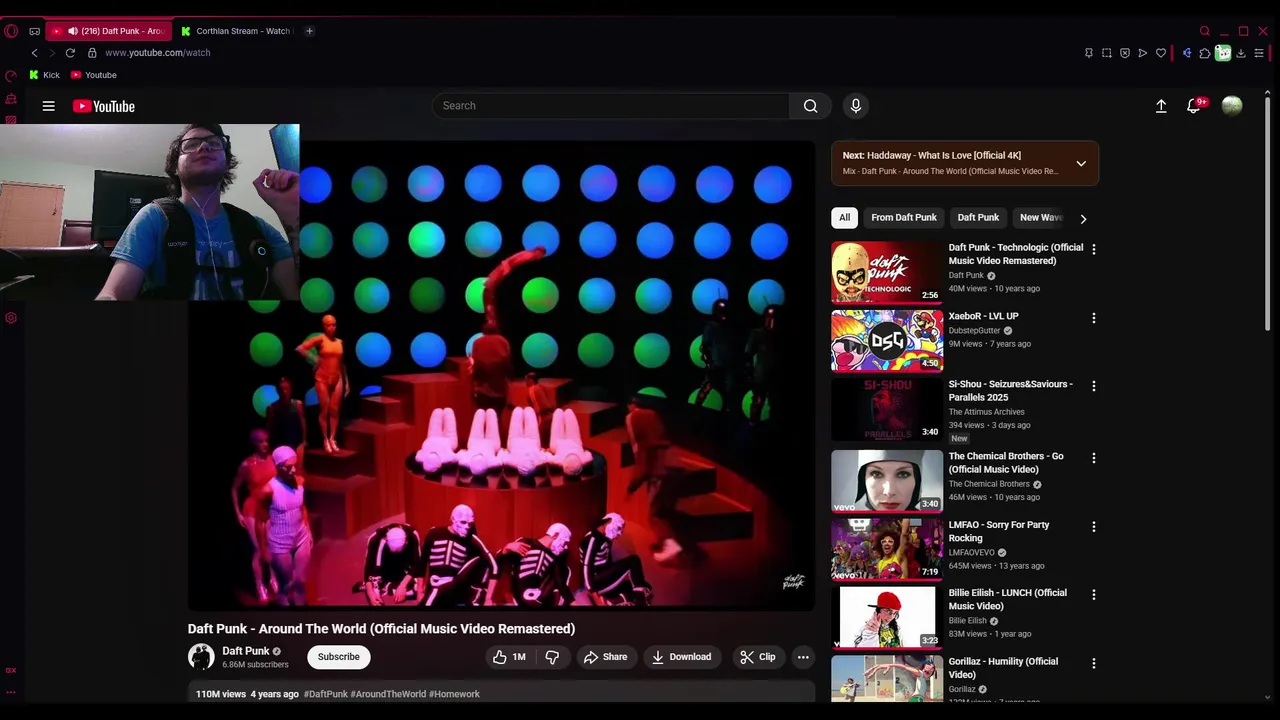Viewport: 1280px width, 720px height.
Task: Open browser downloads icon
Action: pos(1241,53)
